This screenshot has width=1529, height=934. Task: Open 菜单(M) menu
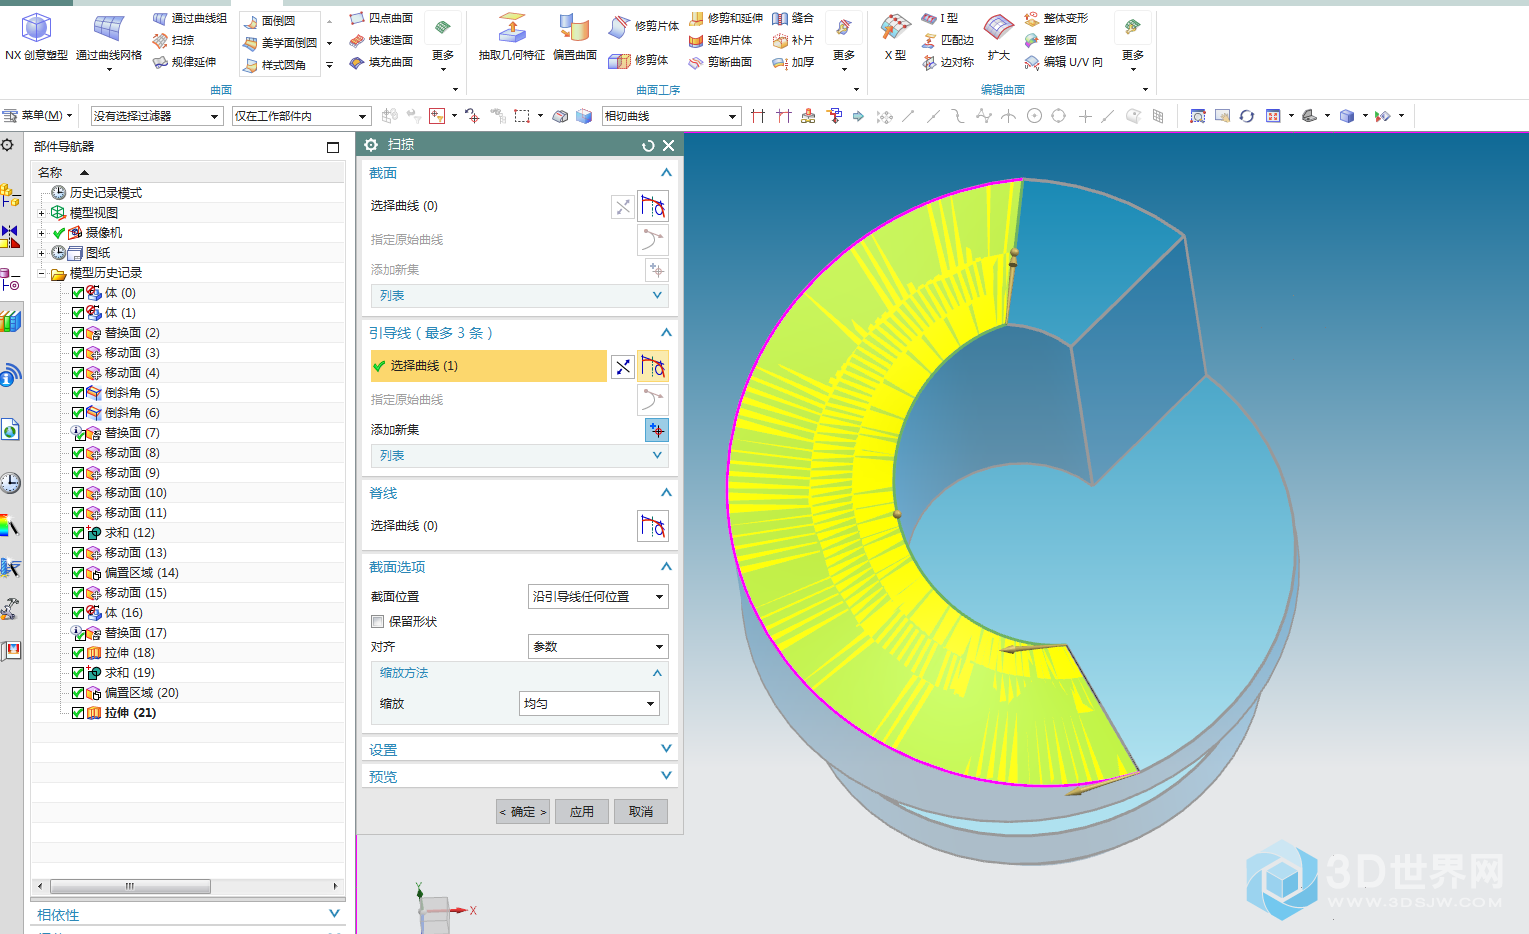click(38, 116)
